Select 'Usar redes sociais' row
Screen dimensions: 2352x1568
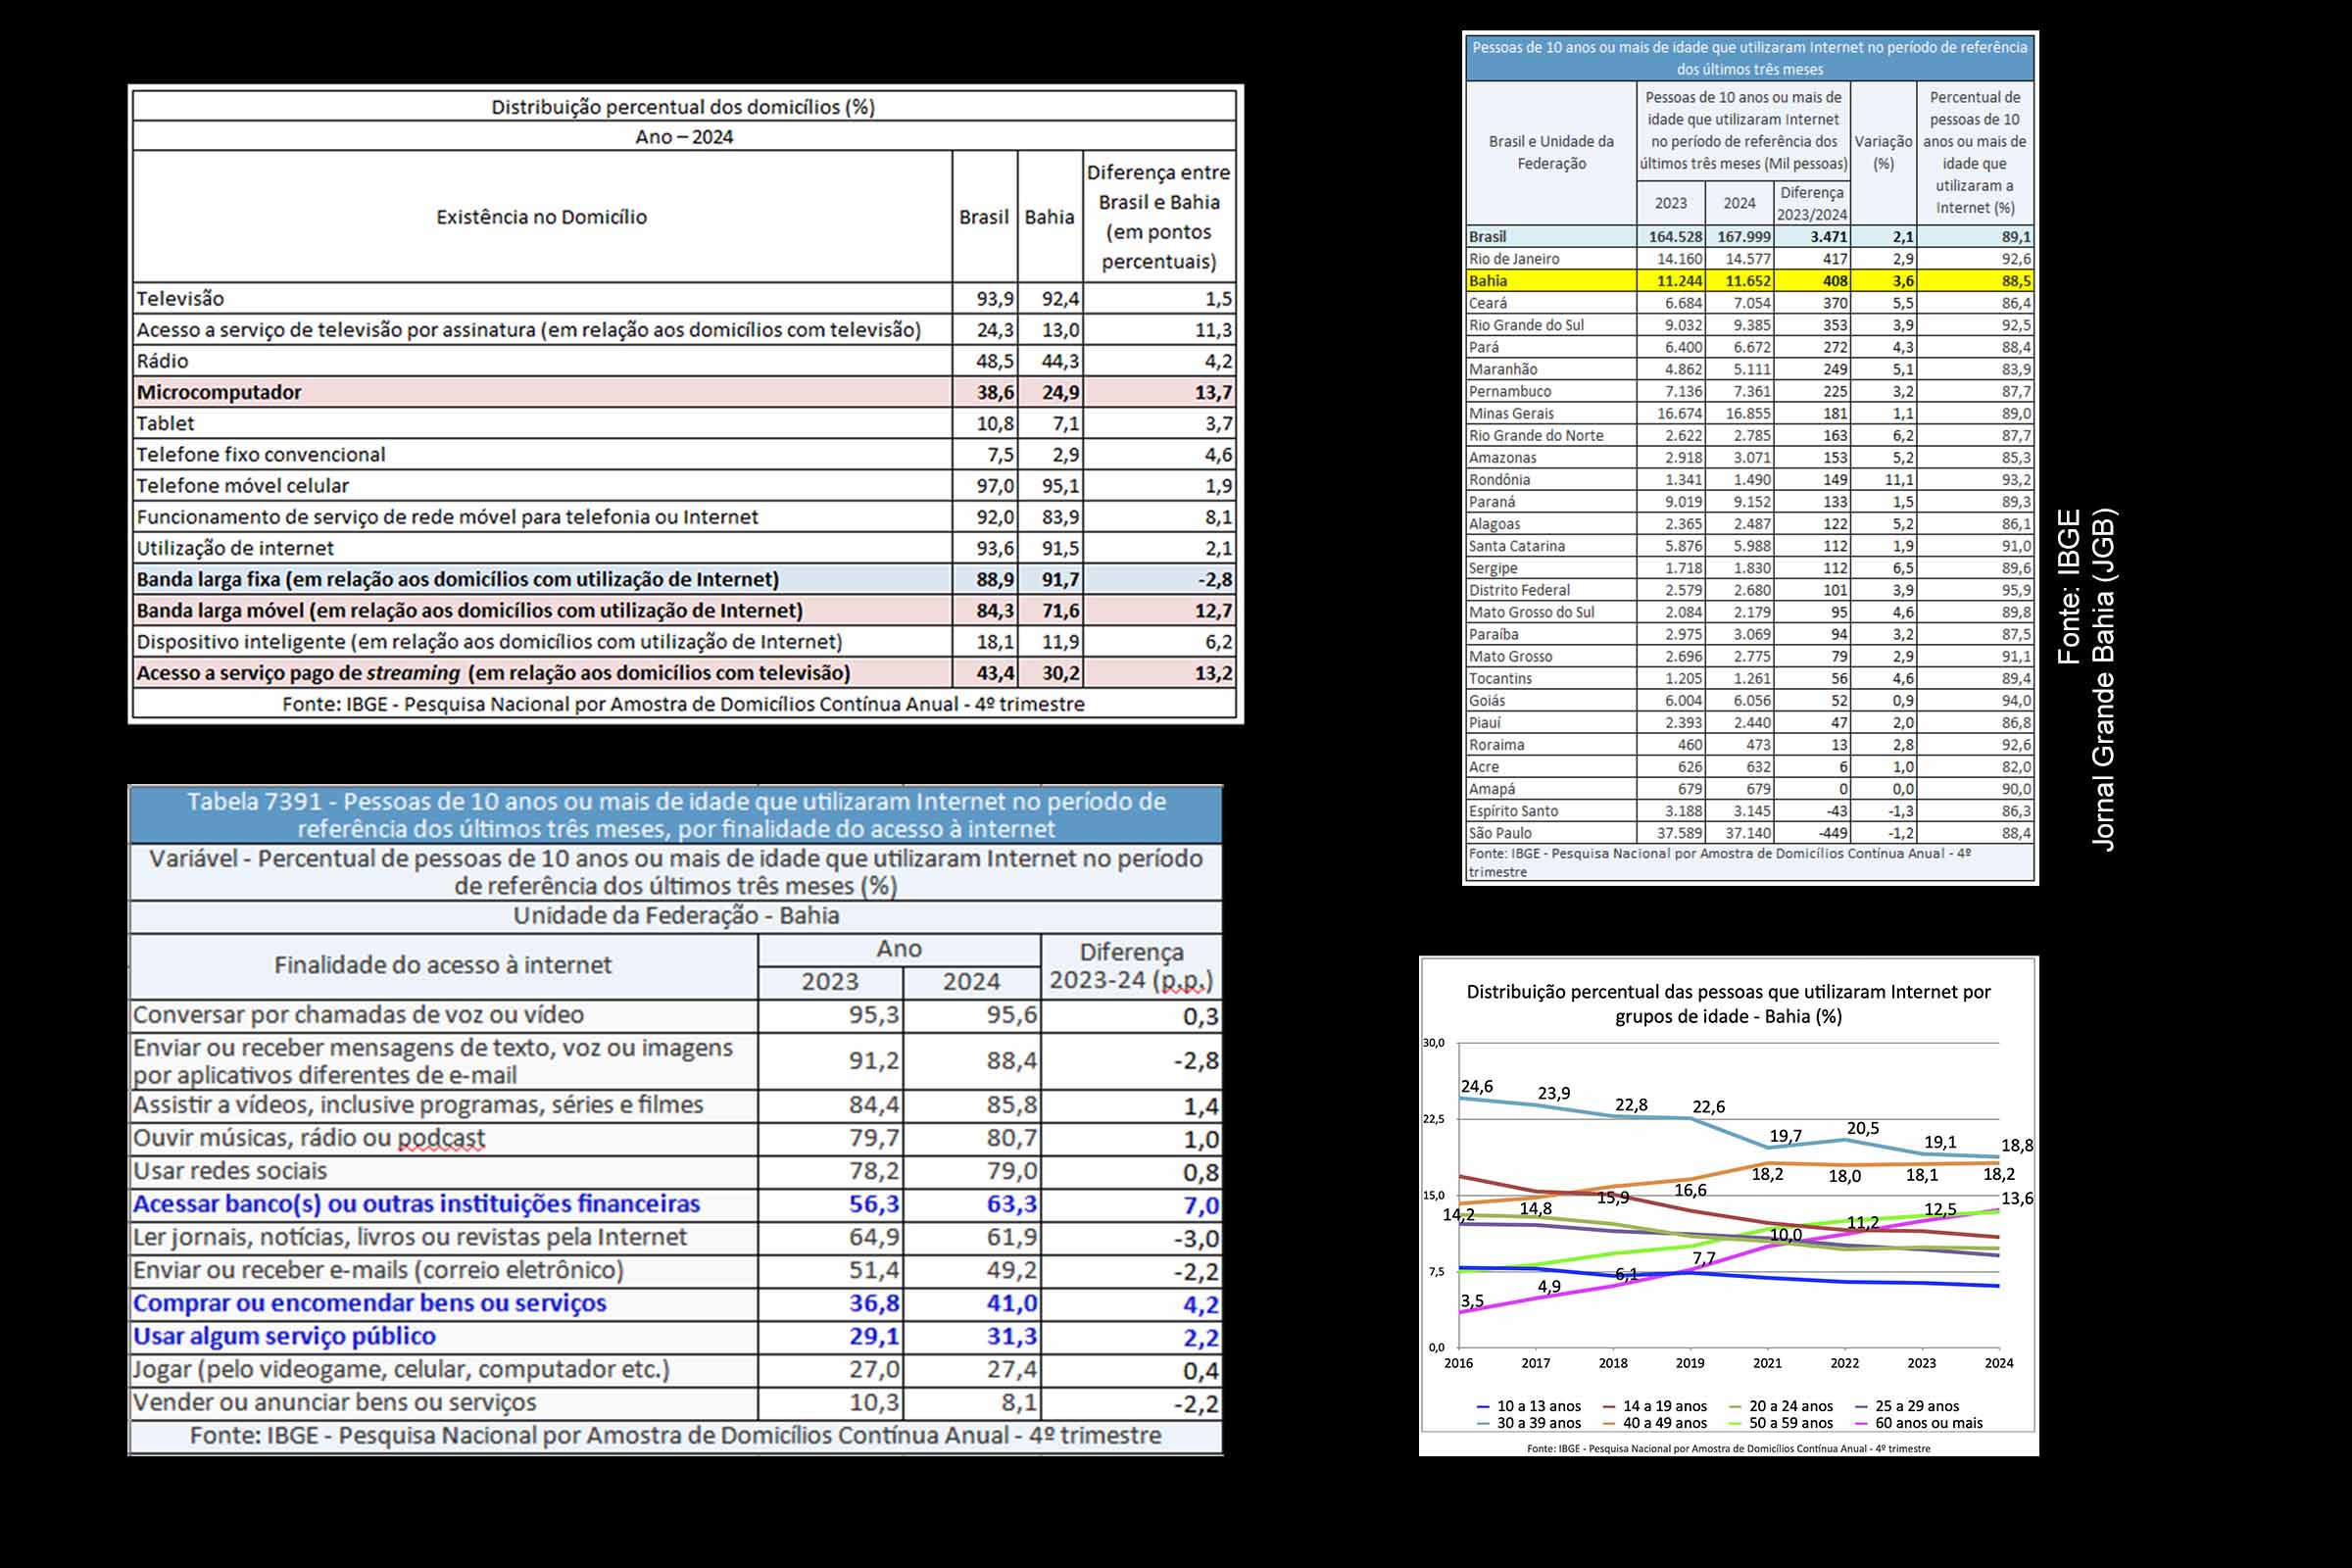[x=676, y=1171]
